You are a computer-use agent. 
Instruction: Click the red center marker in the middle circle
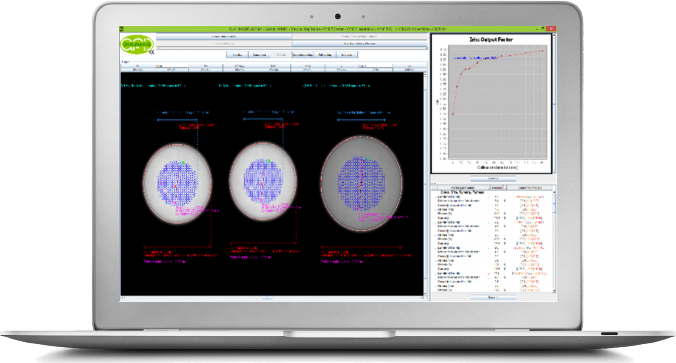coord(261,184)
